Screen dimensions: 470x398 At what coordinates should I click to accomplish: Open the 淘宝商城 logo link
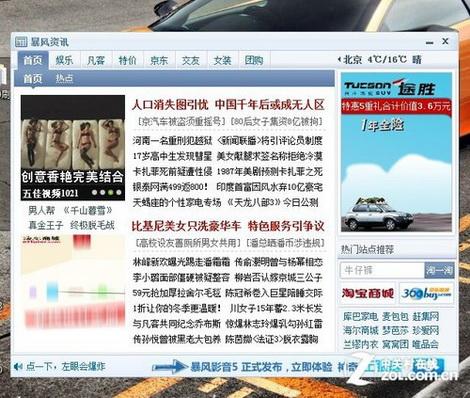tap(367, 293)
